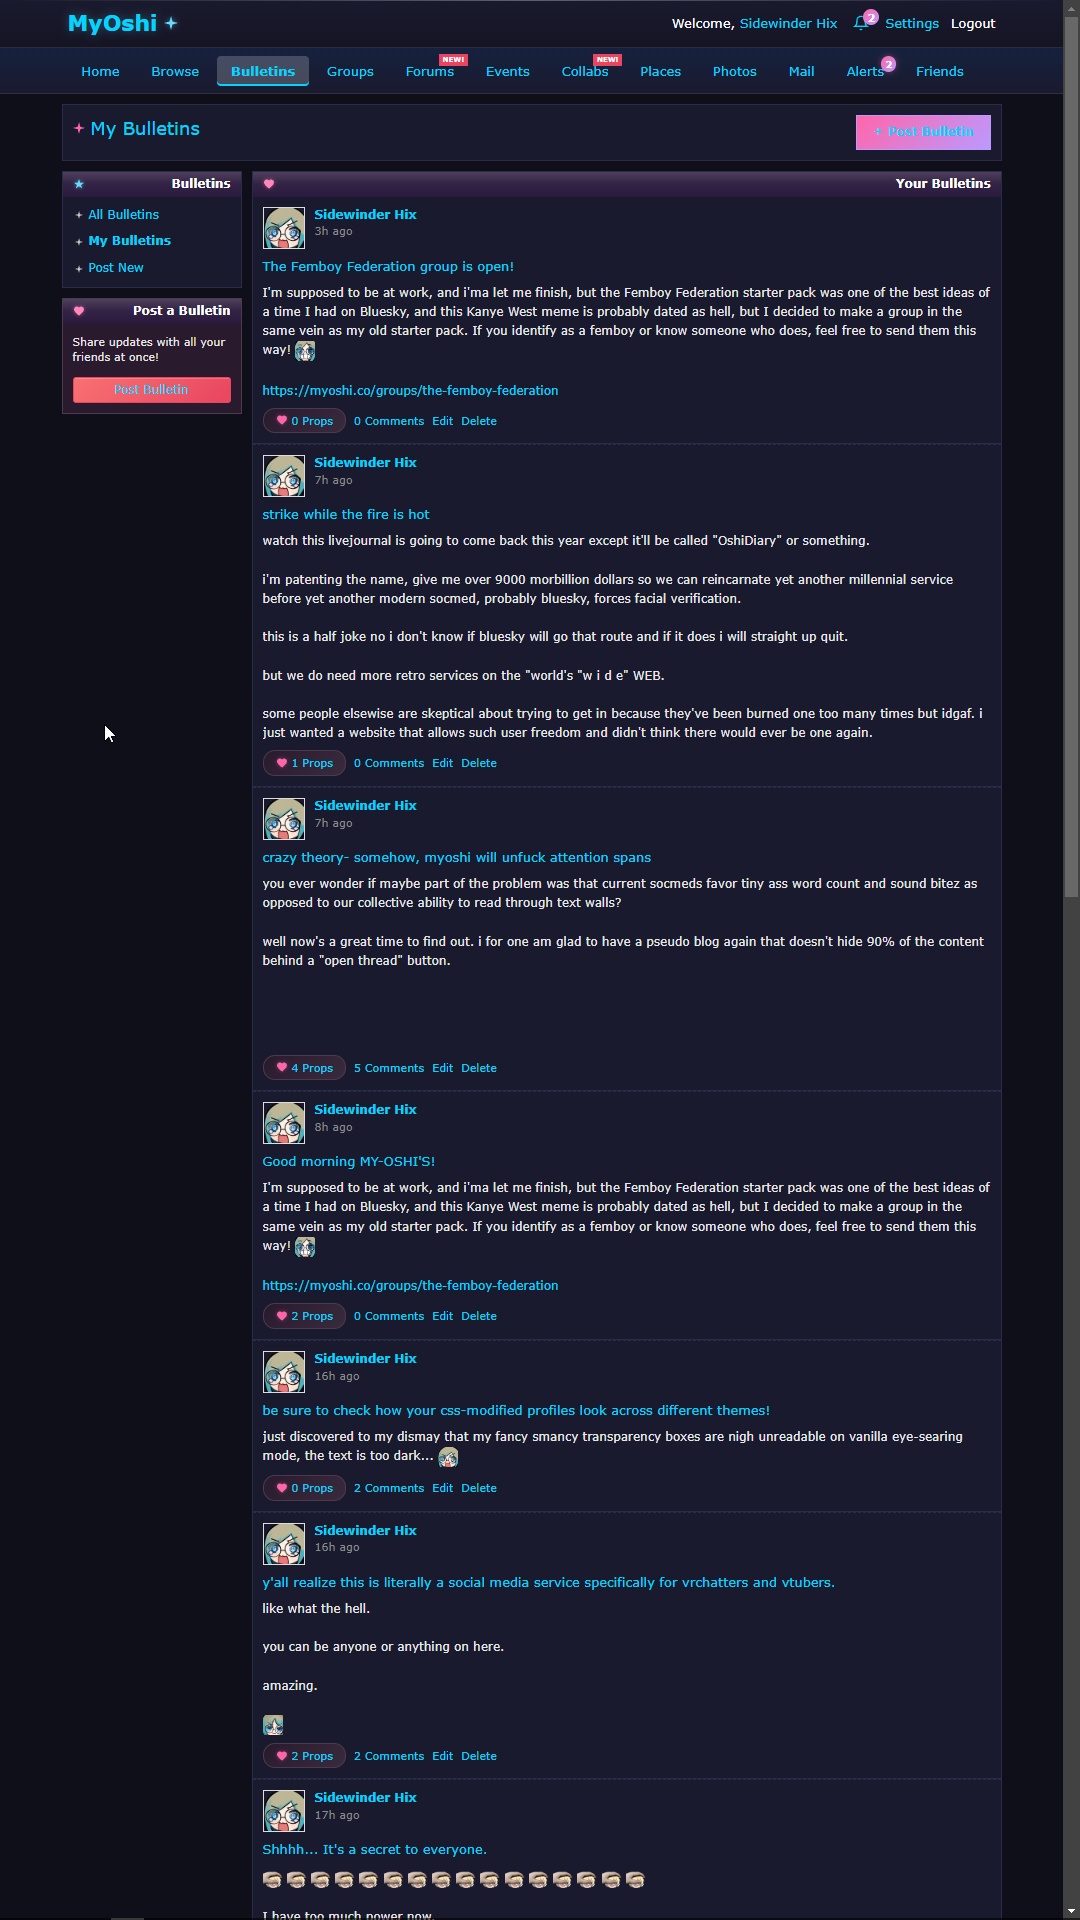The width and height of the screenshot is (1080, 1920).
Task: Click avatar on 'Good morning MY-OSHI'S!' post
Action: [x=284, y=1123]
